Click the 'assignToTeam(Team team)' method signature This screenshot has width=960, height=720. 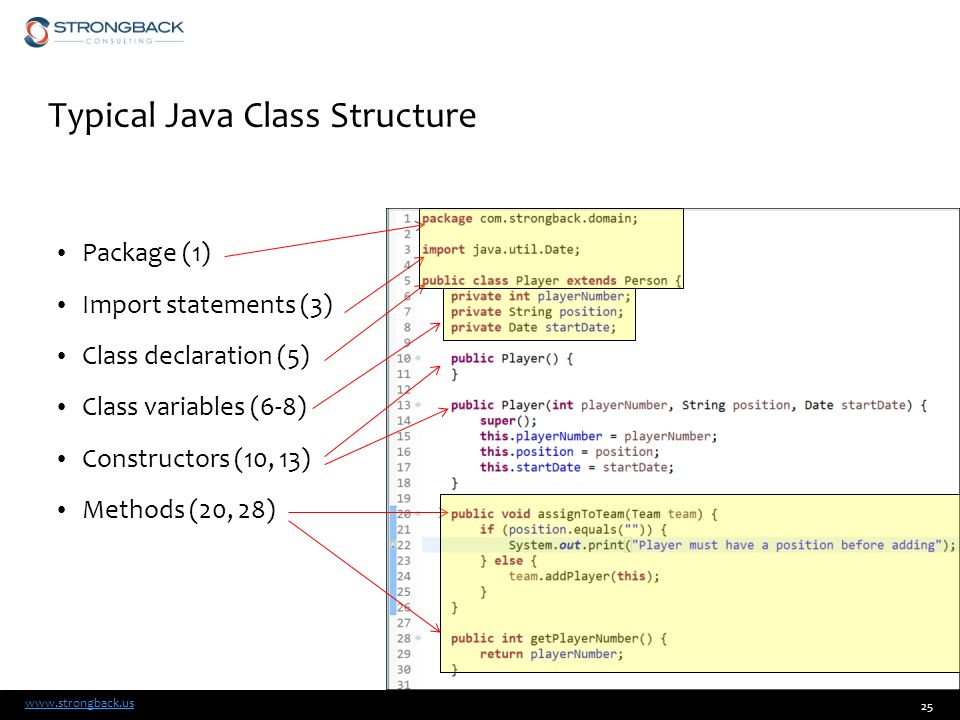584,514
